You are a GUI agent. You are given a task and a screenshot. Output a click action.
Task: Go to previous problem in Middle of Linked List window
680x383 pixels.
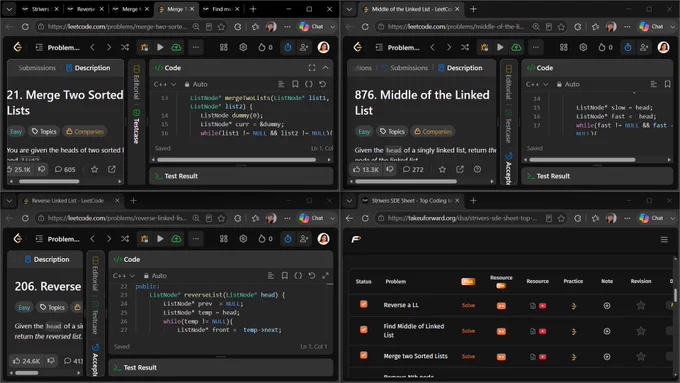tap(432, 47)
